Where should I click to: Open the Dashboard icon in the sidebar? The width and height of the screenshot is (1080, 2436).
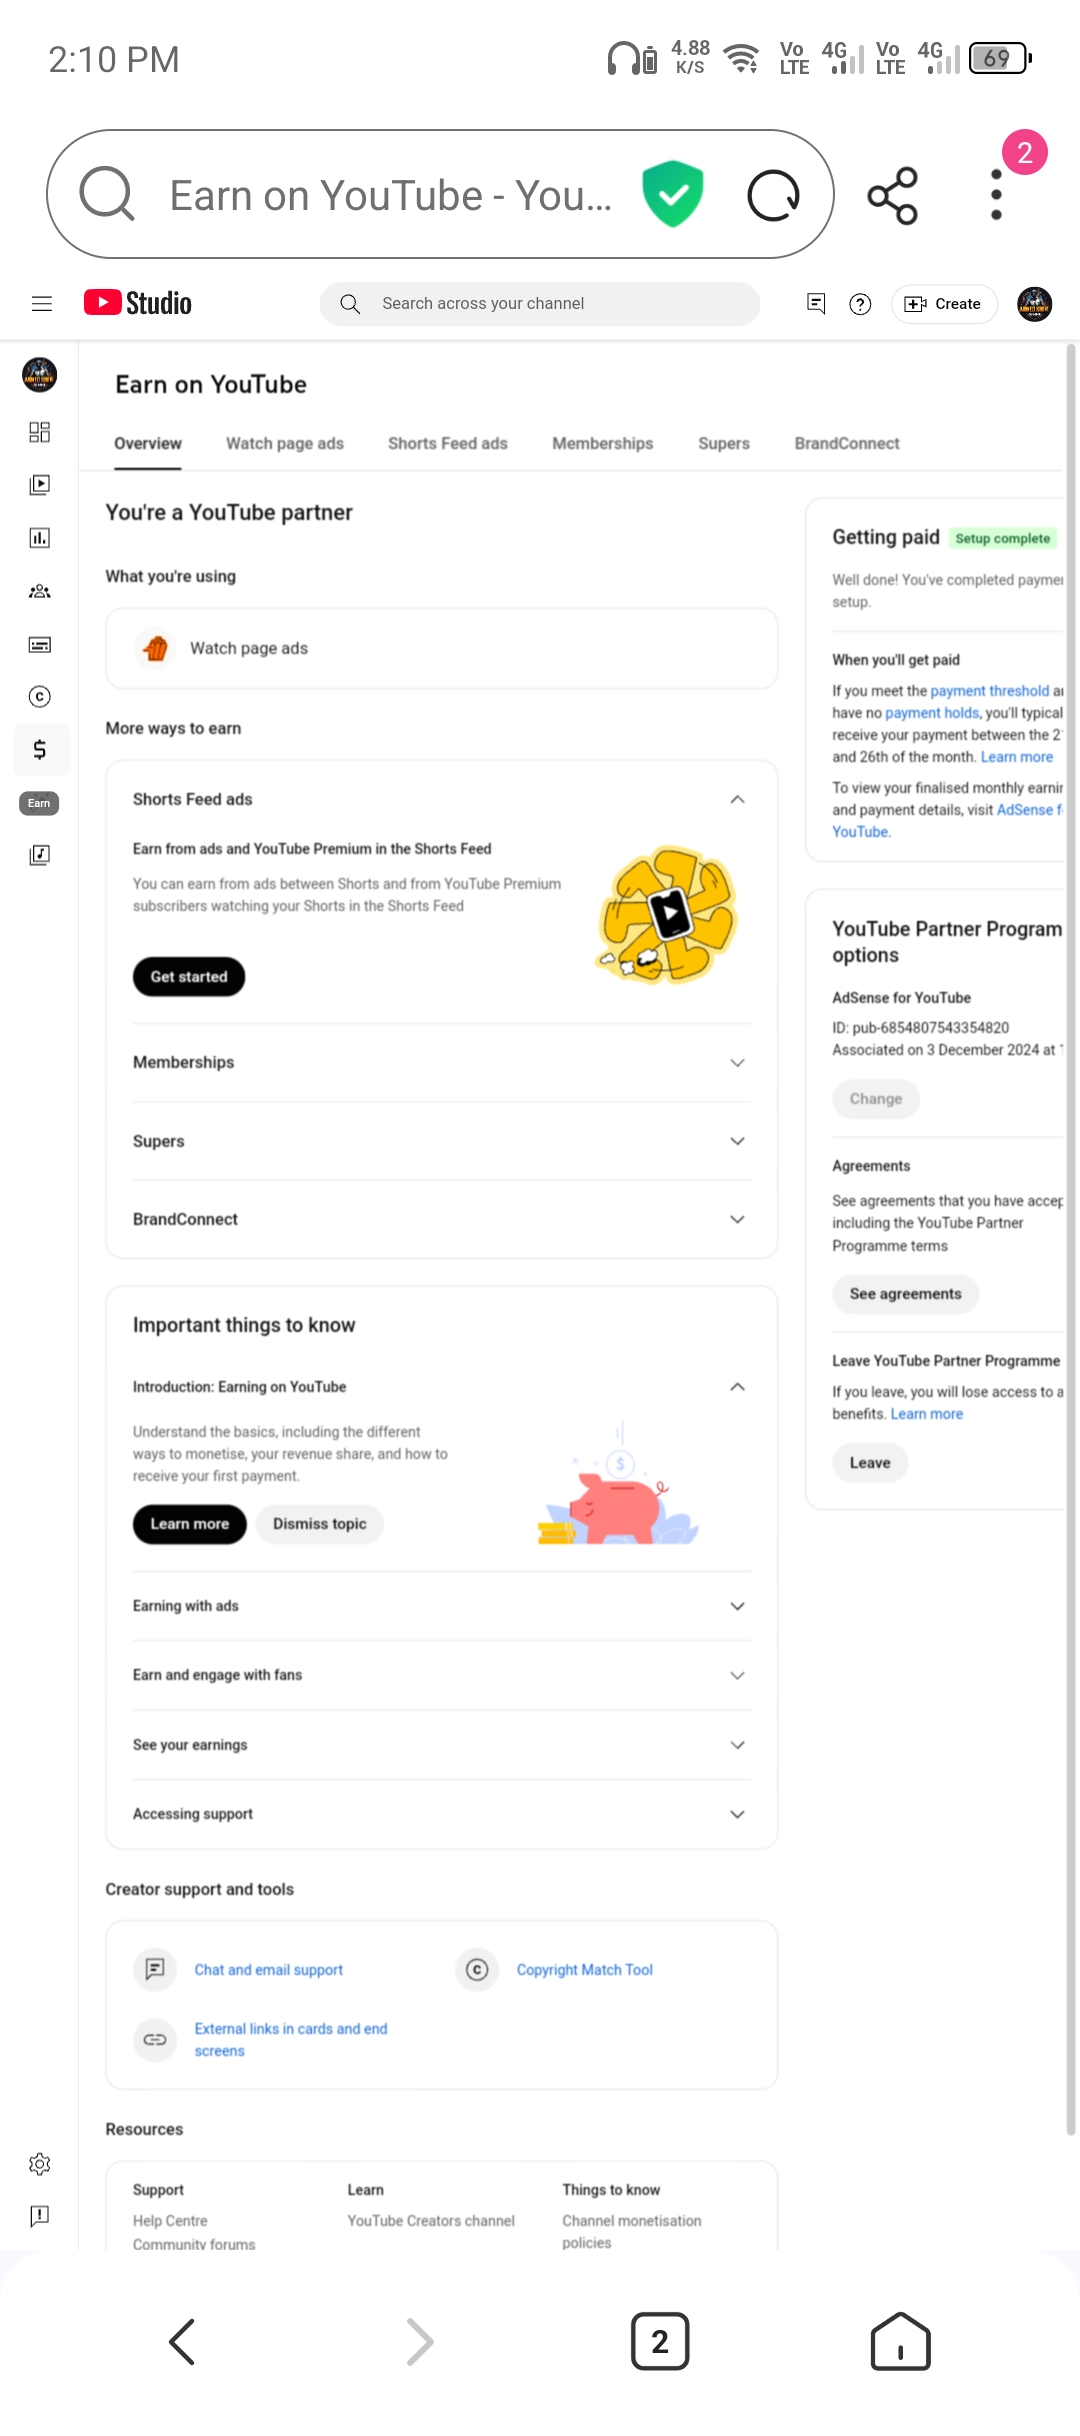click(x=39, y=432)
